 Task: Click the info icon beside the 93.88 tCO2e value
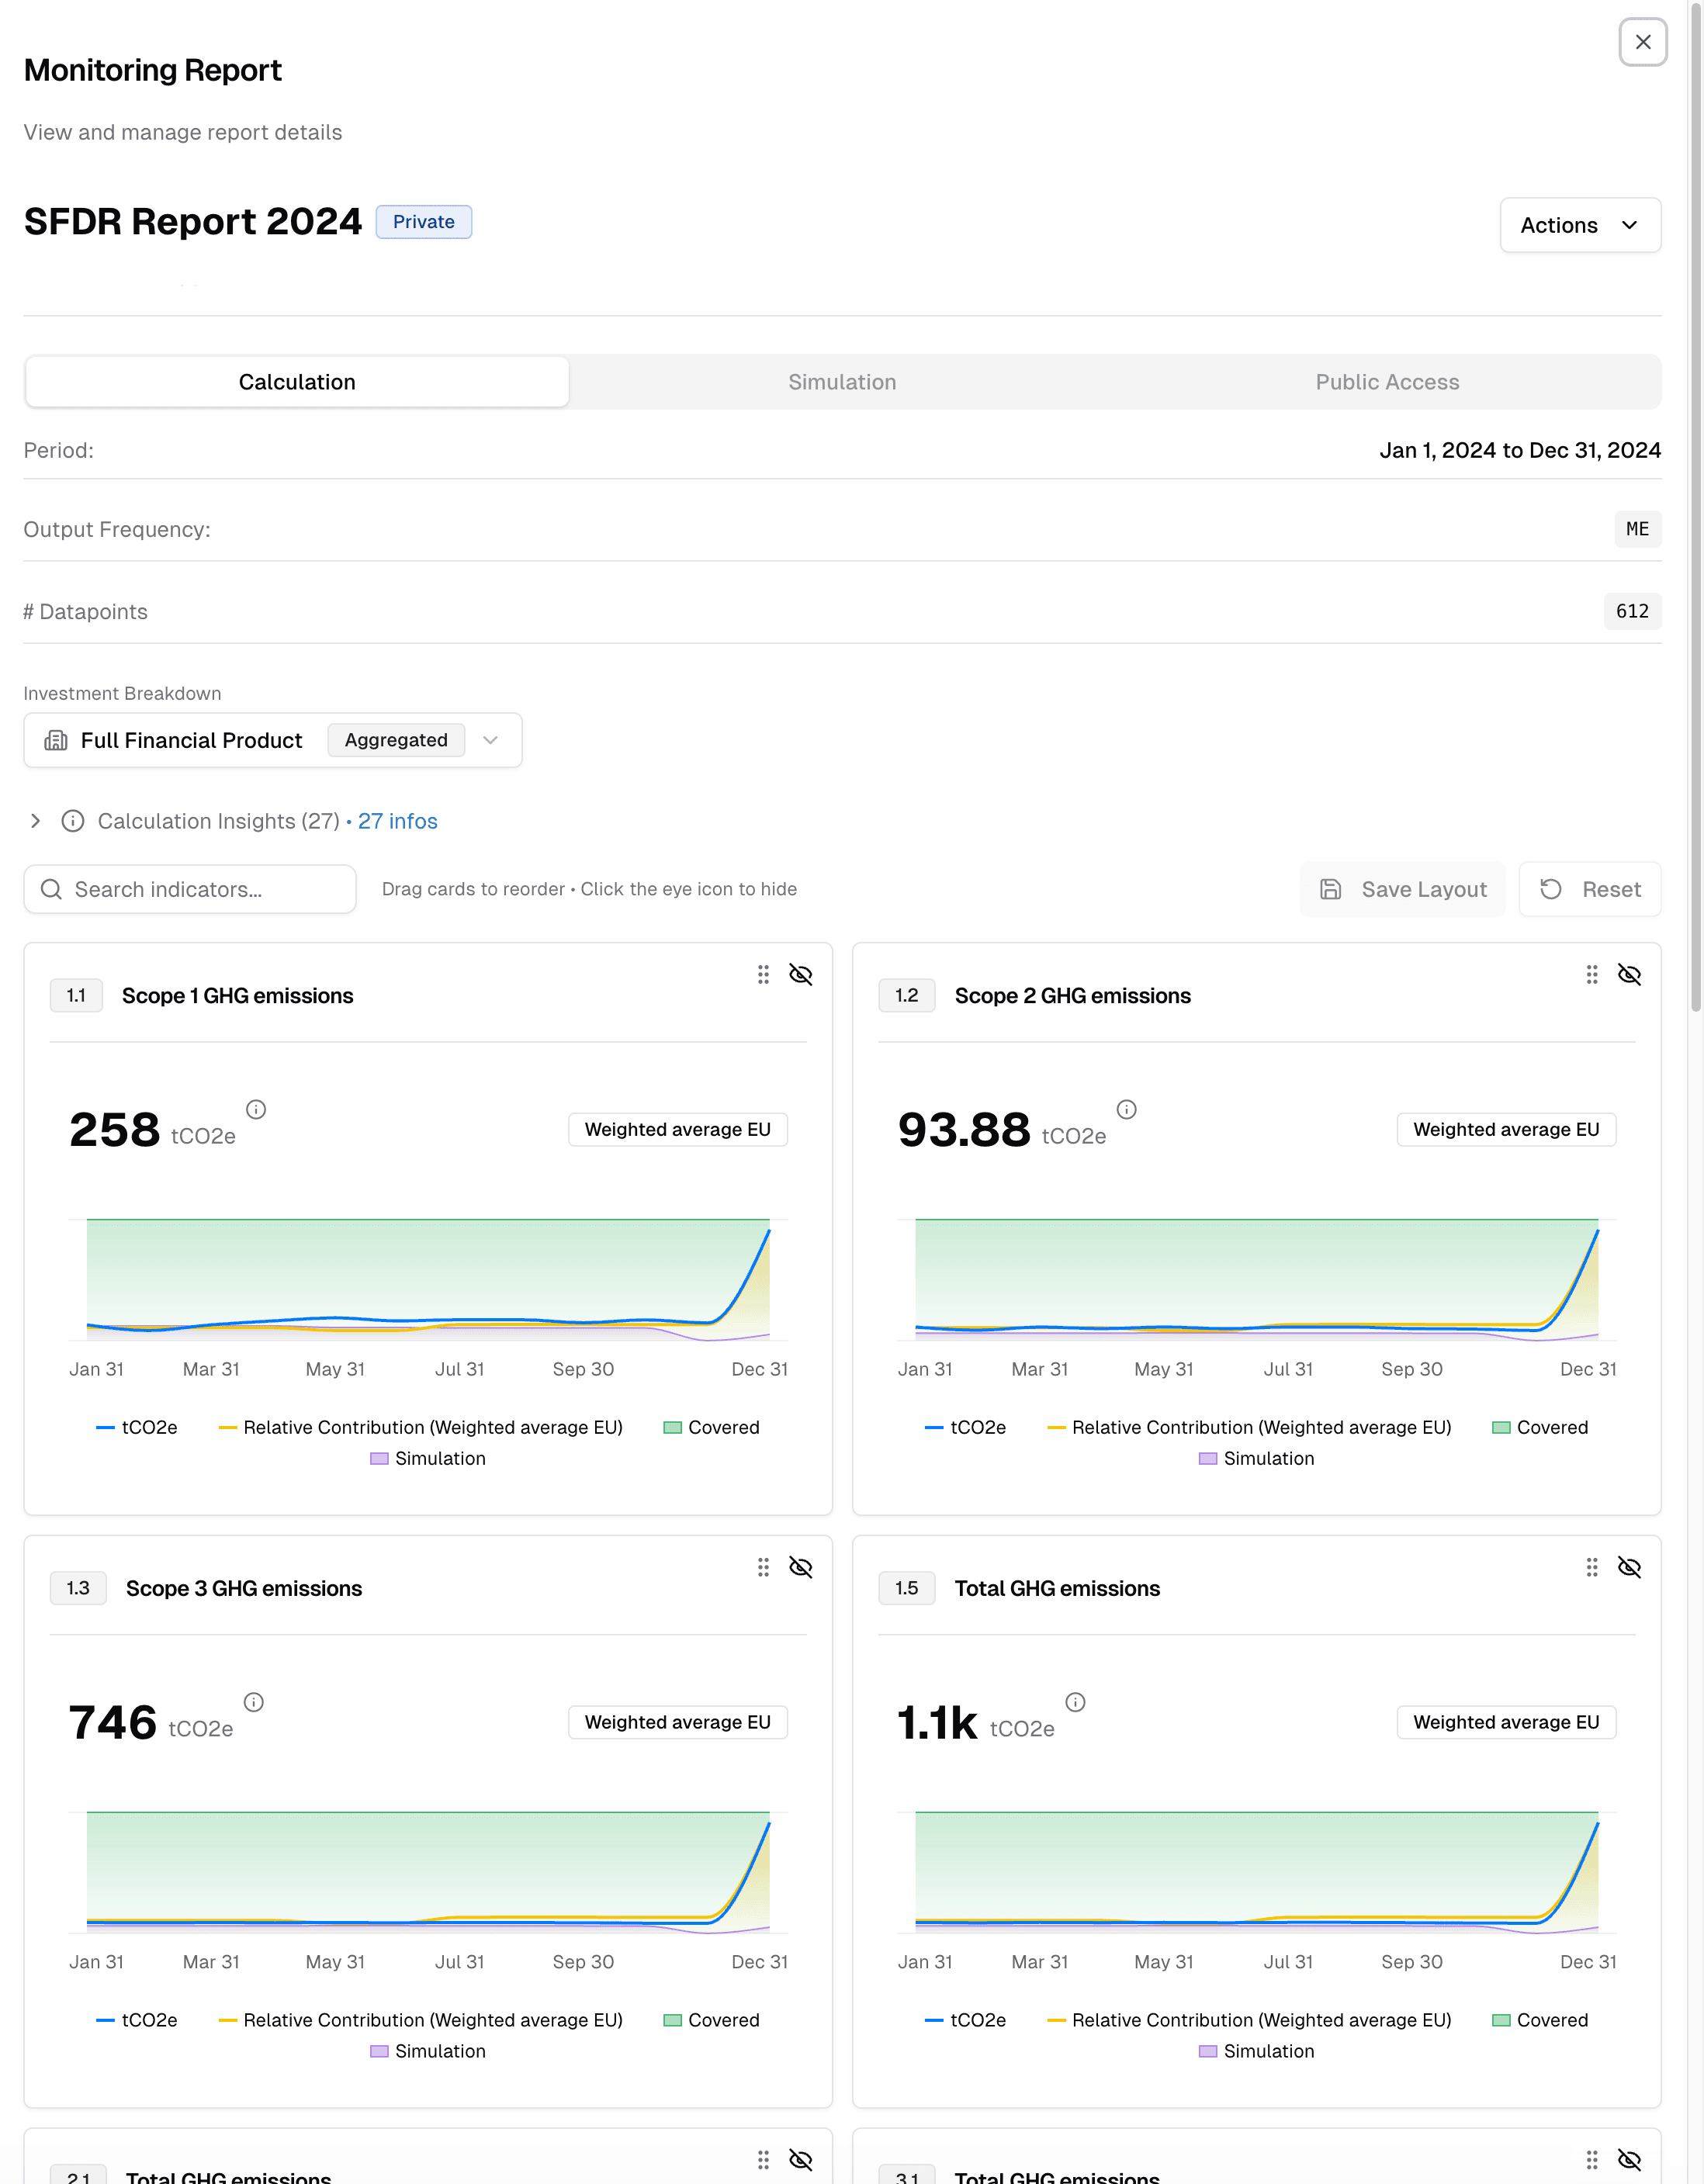tap(1127, 1108)
